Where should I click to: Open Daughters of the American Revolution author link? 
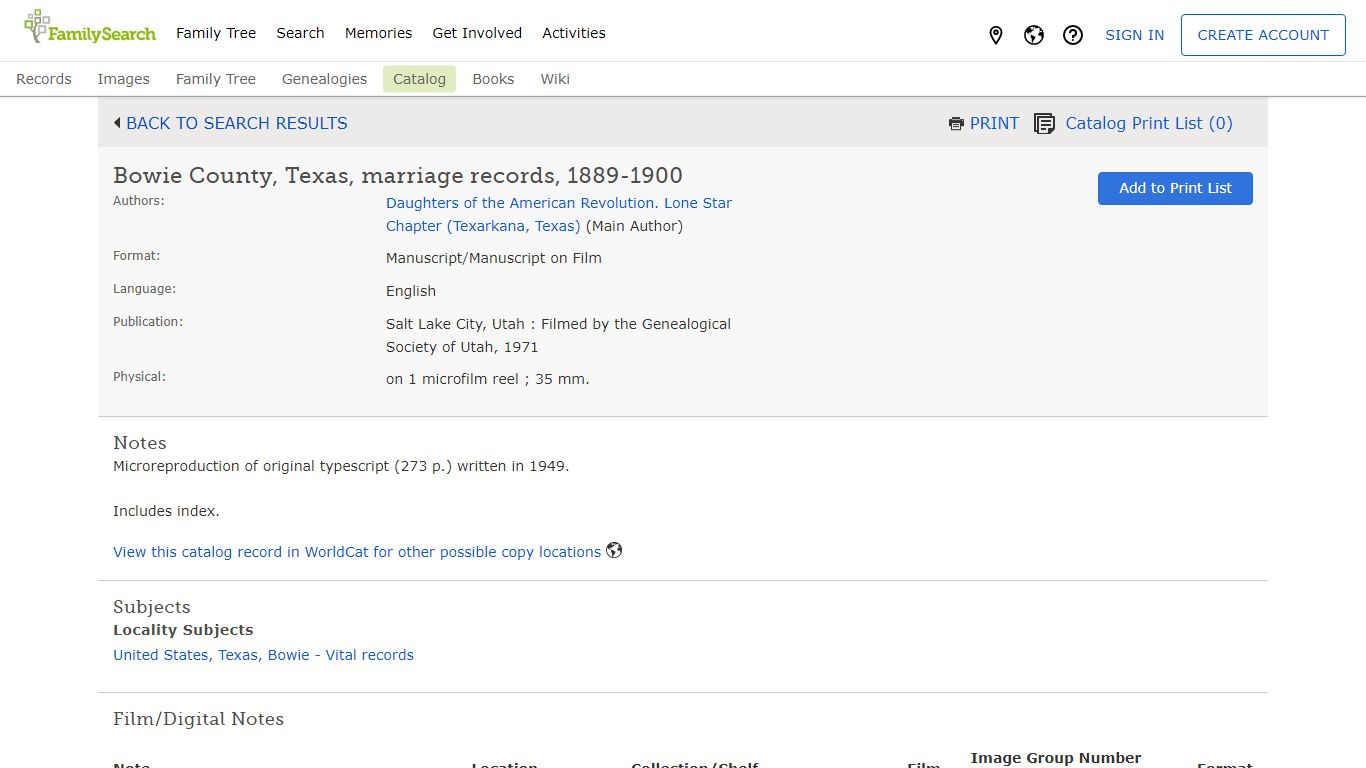(x=559, y=214)
